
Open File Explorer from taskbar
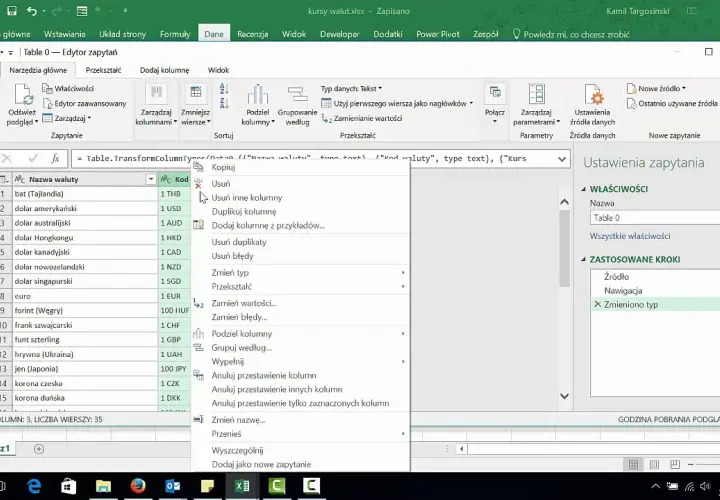click(x=103, y=486)
